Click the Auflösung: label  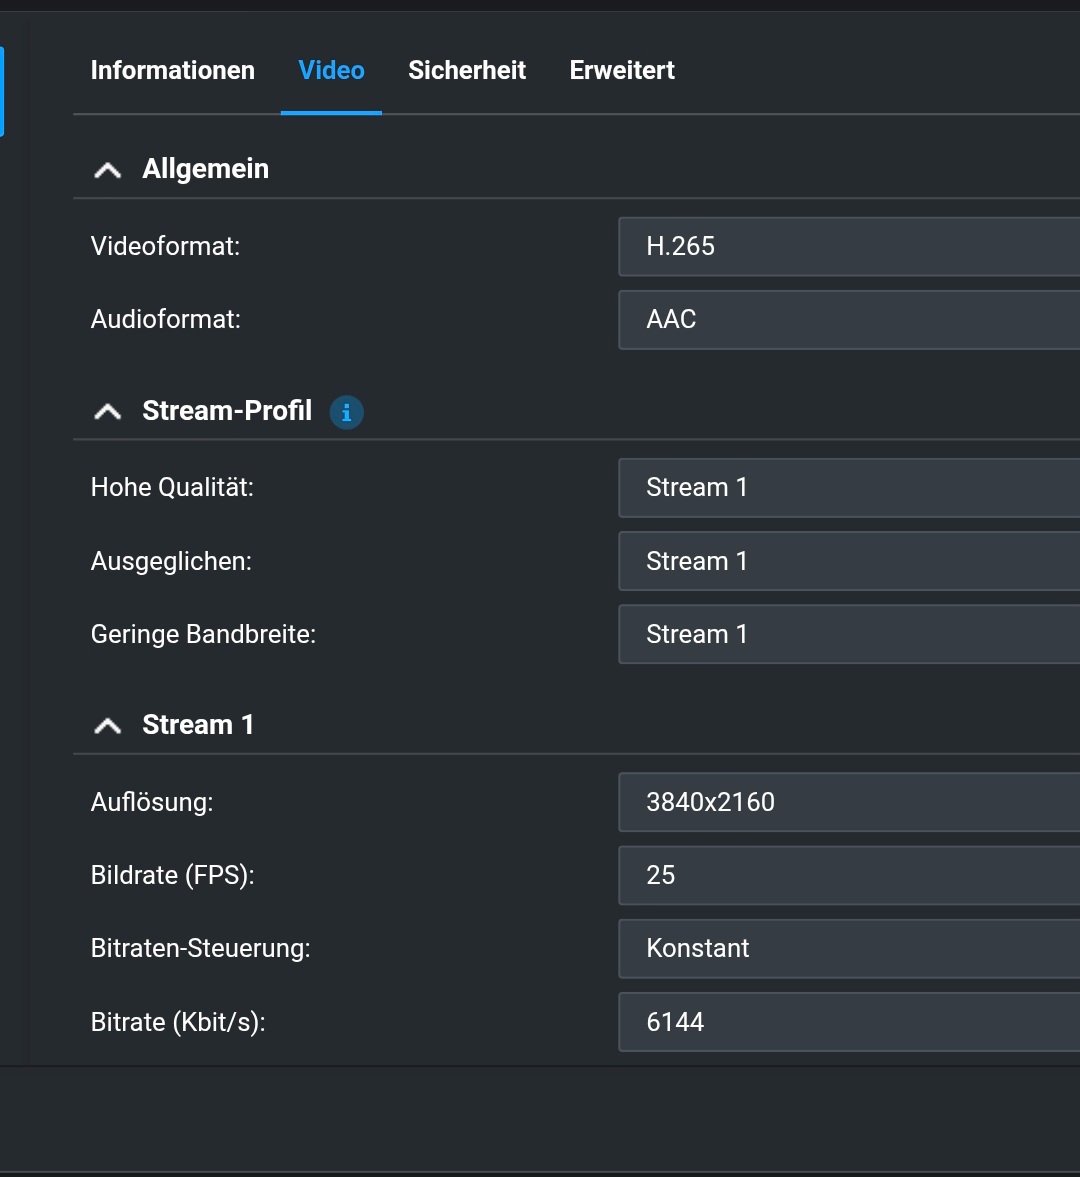152,802
